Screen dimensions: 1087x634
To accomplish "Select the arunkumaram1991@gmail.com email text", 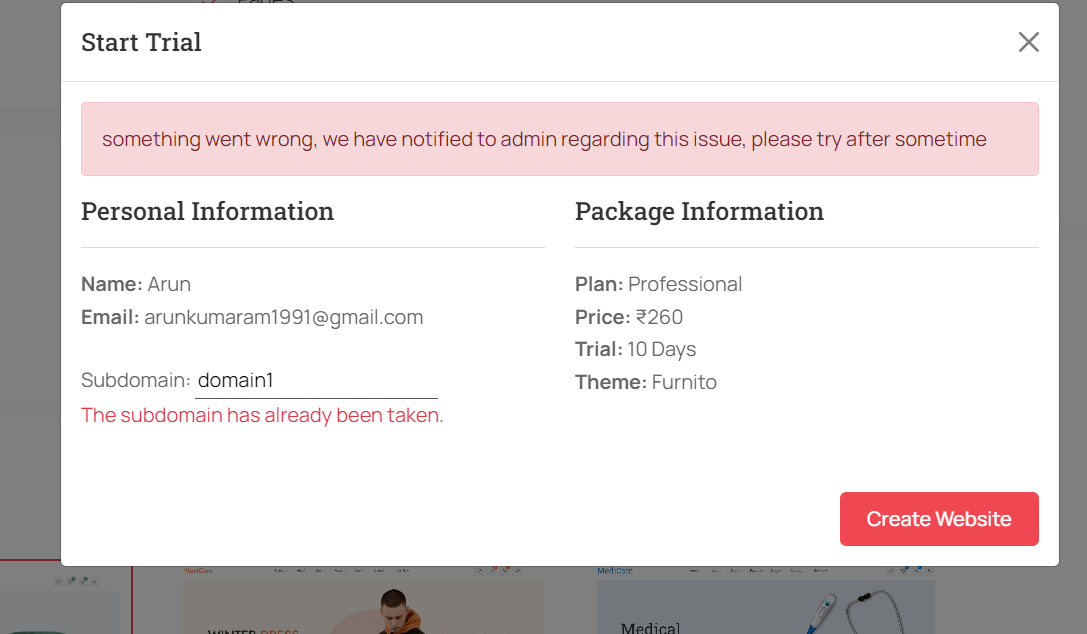I will pos(284,317).
